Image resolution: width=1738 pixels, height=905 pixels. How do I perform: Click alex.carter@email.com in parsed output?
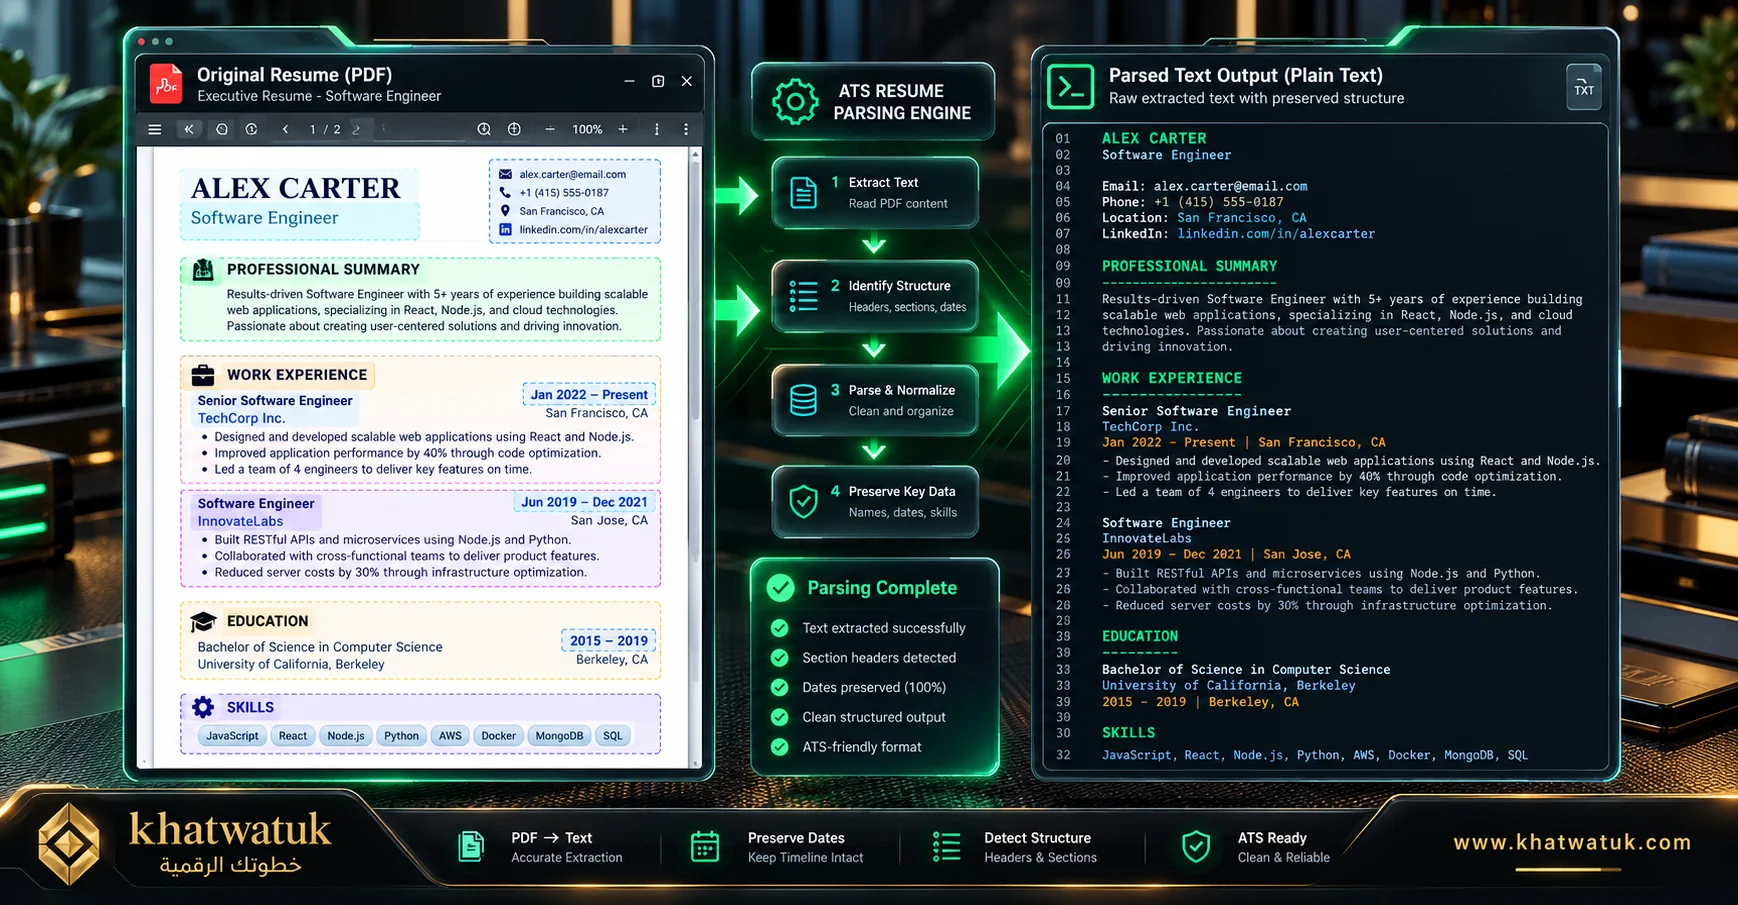[1230, 186]
